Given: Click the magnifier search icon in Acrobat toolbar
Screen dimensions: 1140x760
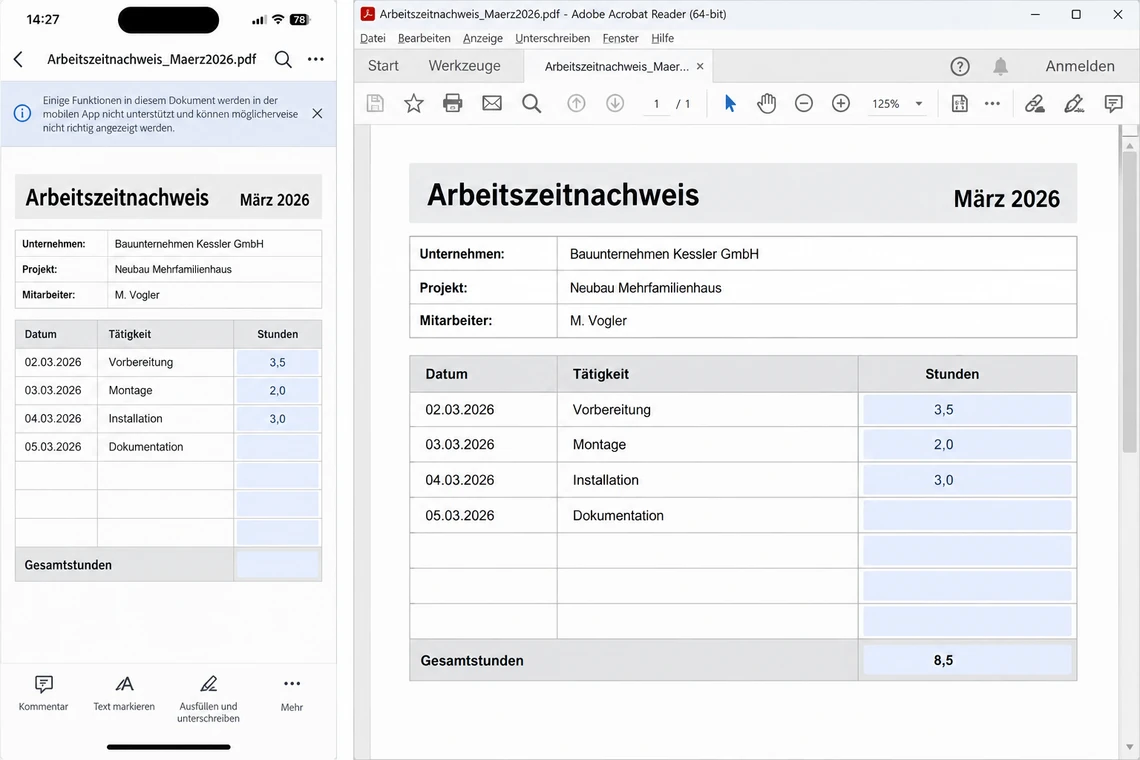Looking at the screenshot, I should click(531, 103).
